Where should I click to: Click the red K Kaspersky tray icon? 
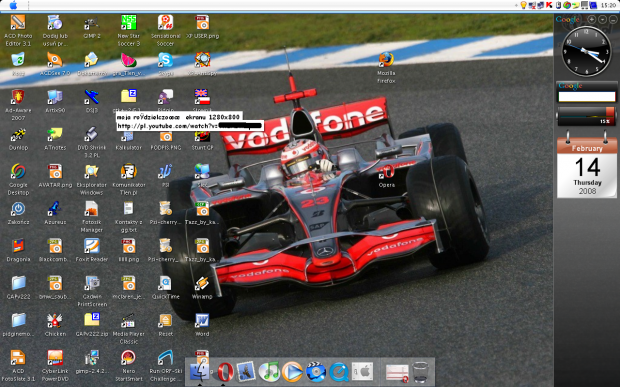point(549,5)
